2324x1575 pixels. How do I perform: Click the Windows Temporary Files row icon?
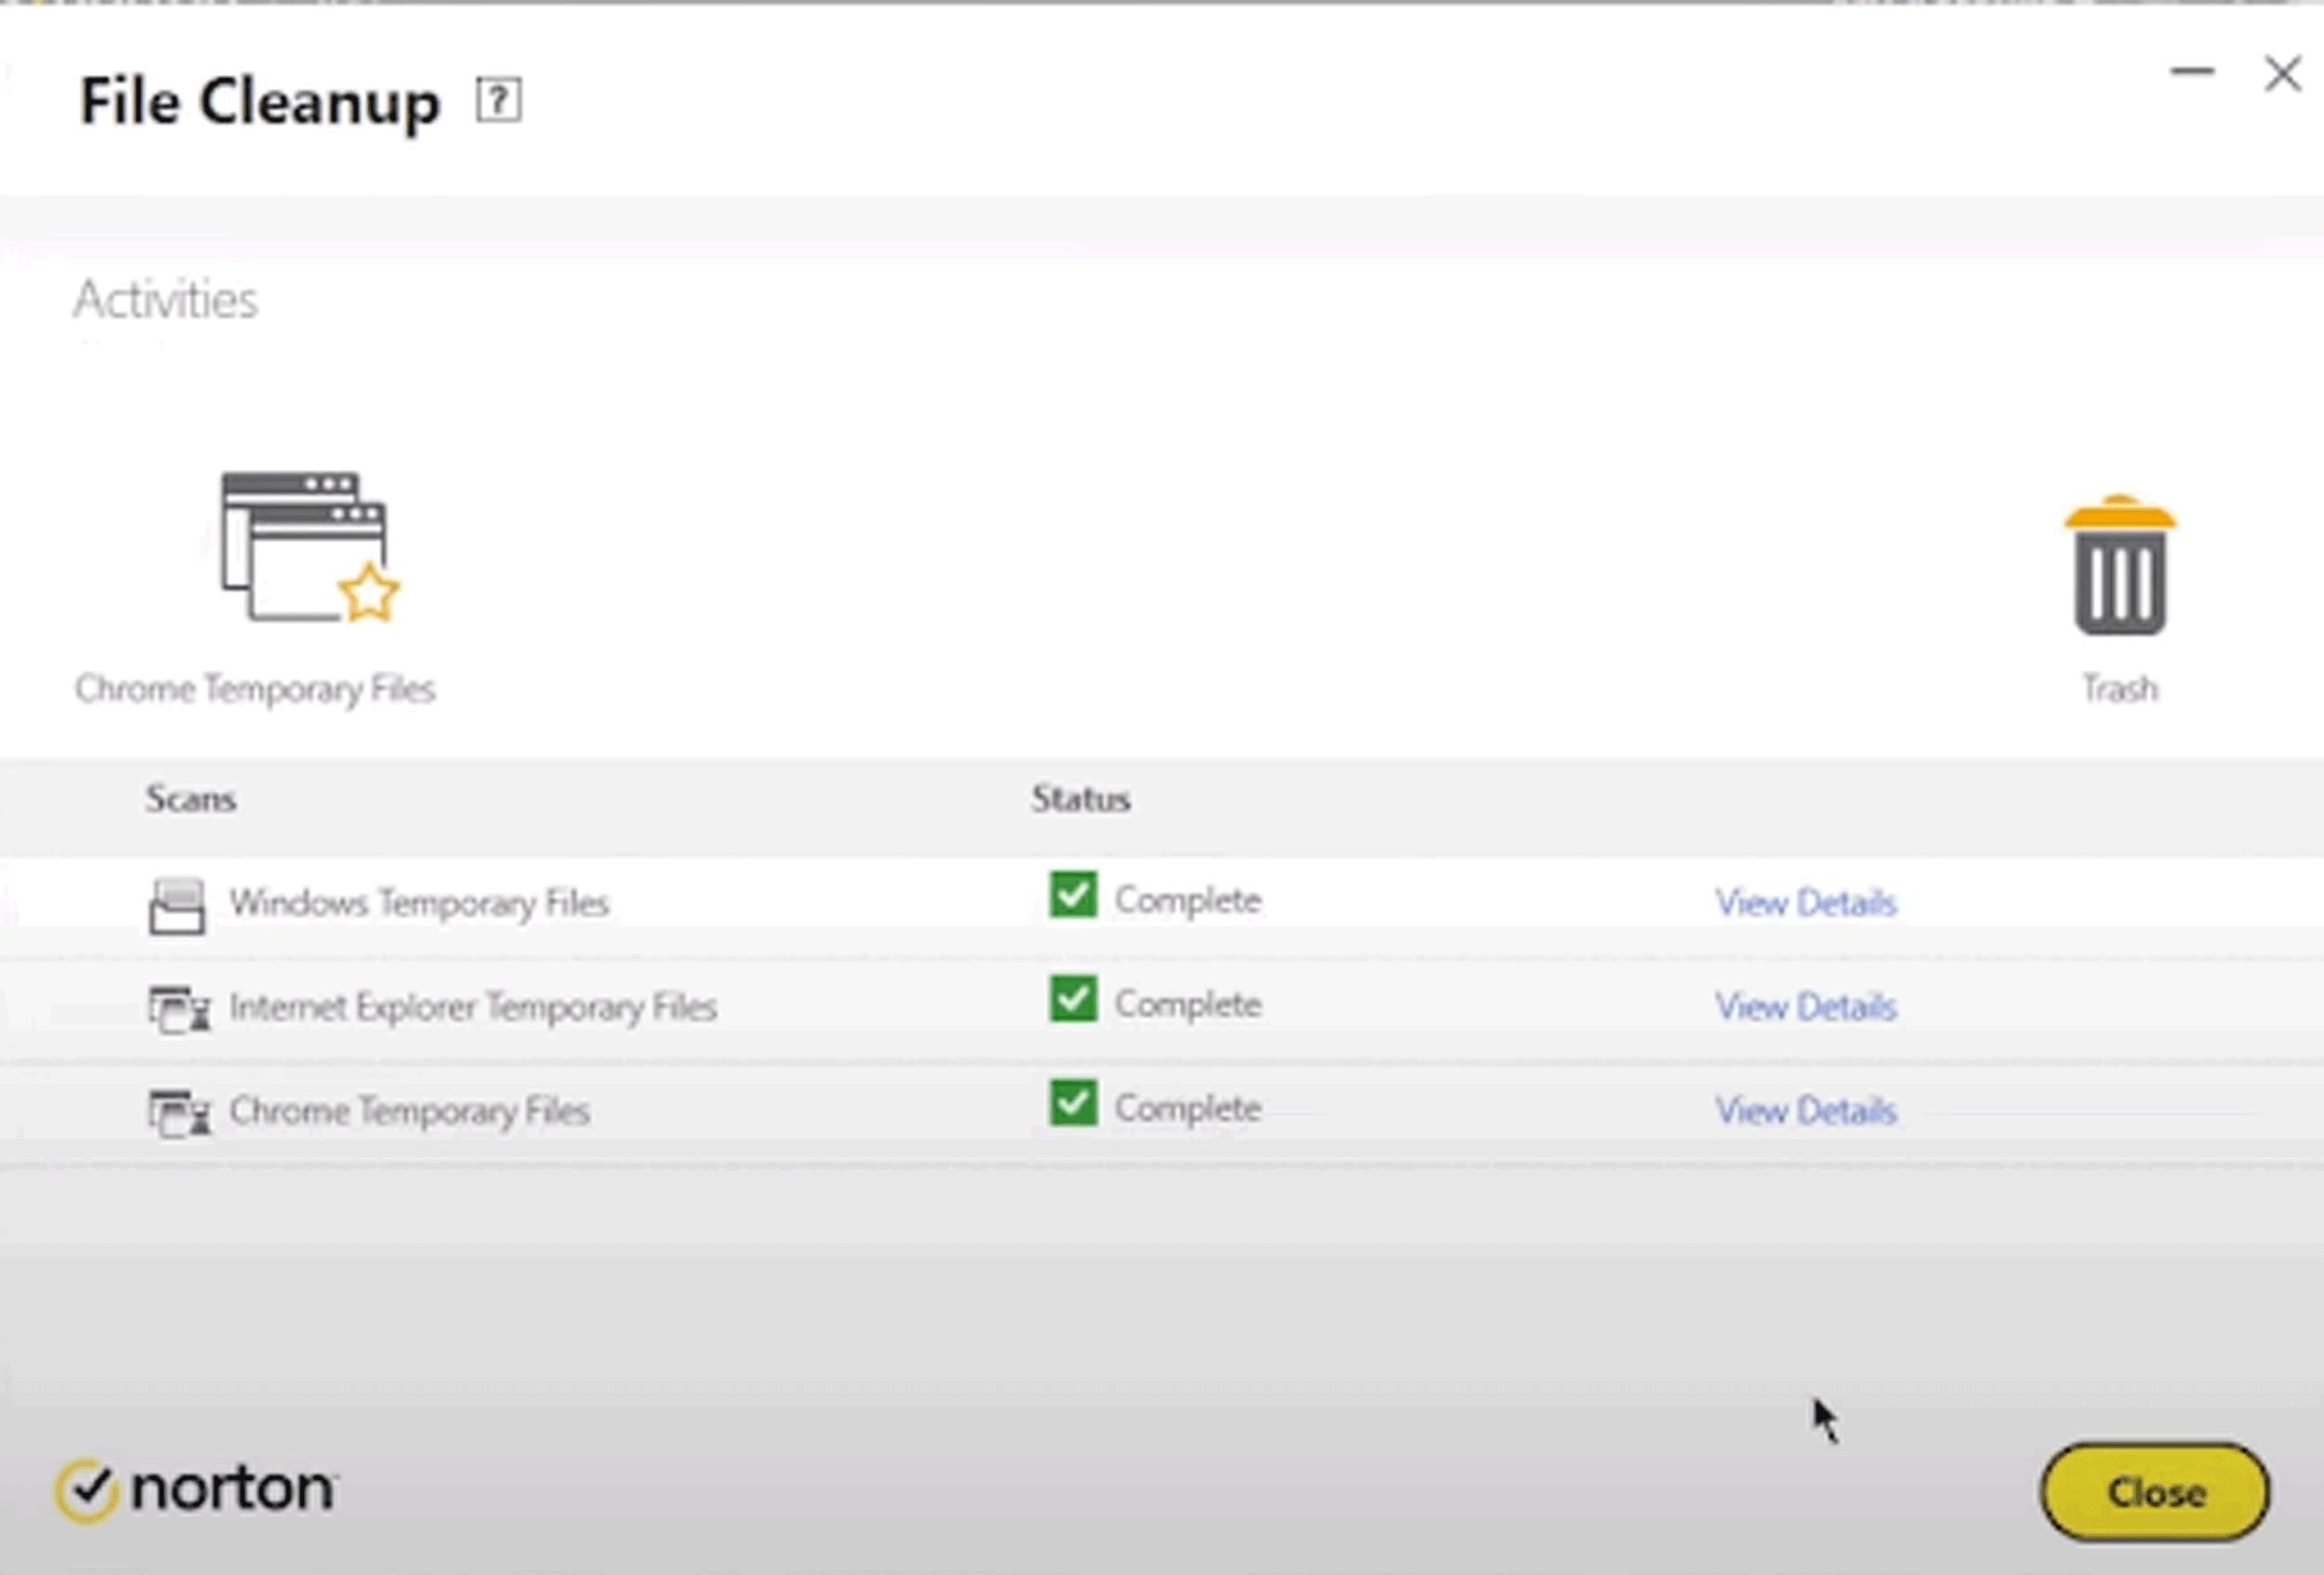click(x=177, y=905)
